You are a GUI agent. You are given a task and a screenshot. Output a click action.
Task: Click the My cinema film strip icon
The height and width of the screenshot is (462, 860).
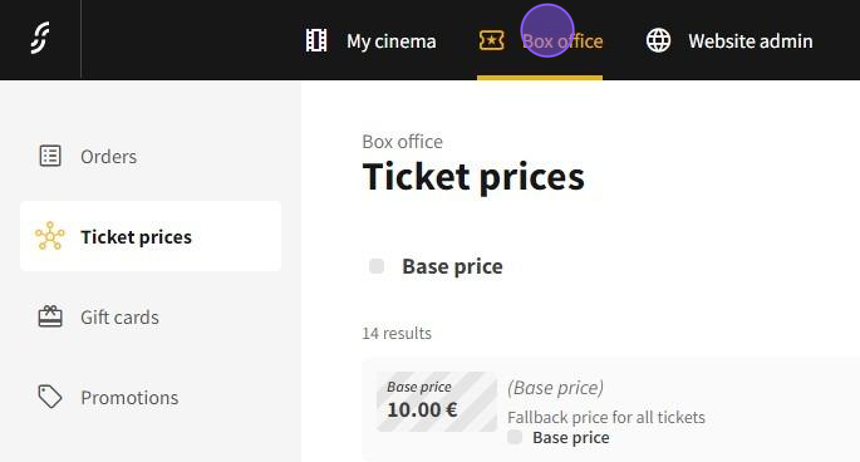tap(317, 40)
